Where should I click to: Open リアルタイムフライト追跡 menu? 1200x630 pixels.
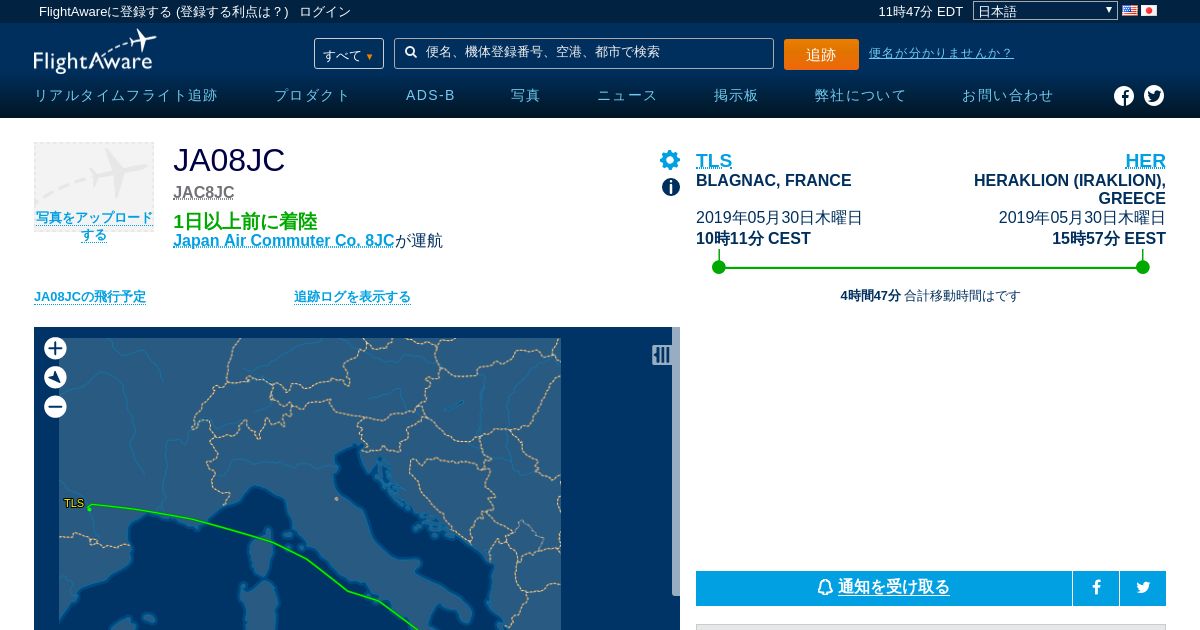126,96
